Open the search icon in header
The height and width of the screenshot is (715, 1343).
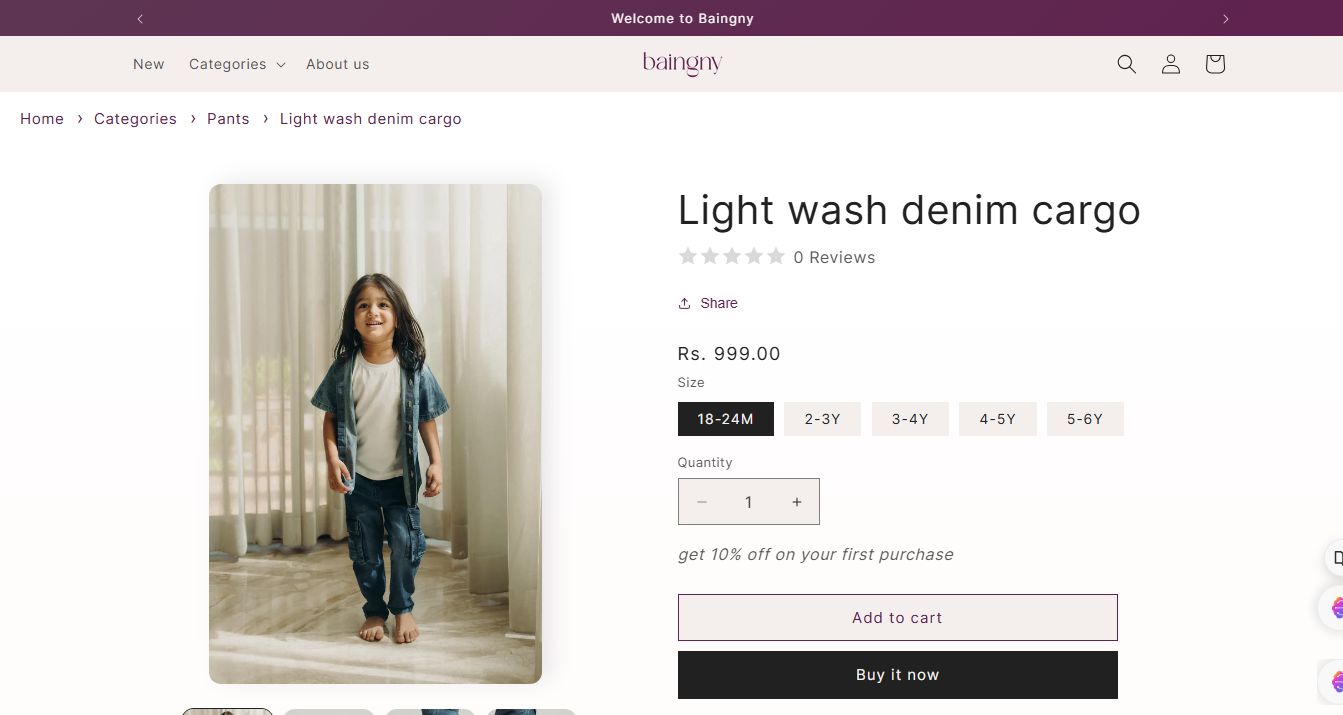pyautogui.click(x=1126, y=64)
